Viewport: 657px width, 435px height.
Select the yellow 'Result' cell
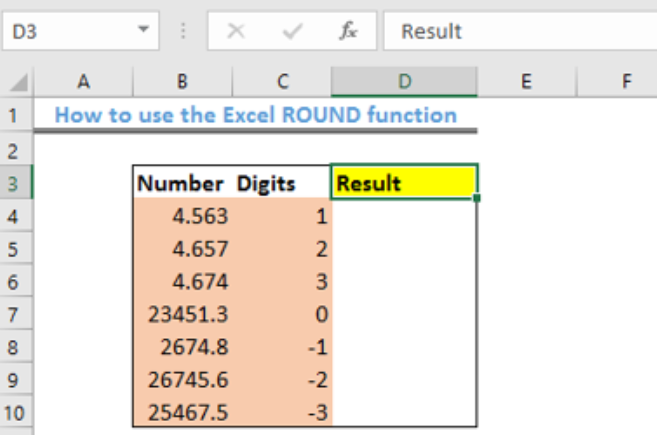point(404,183)
